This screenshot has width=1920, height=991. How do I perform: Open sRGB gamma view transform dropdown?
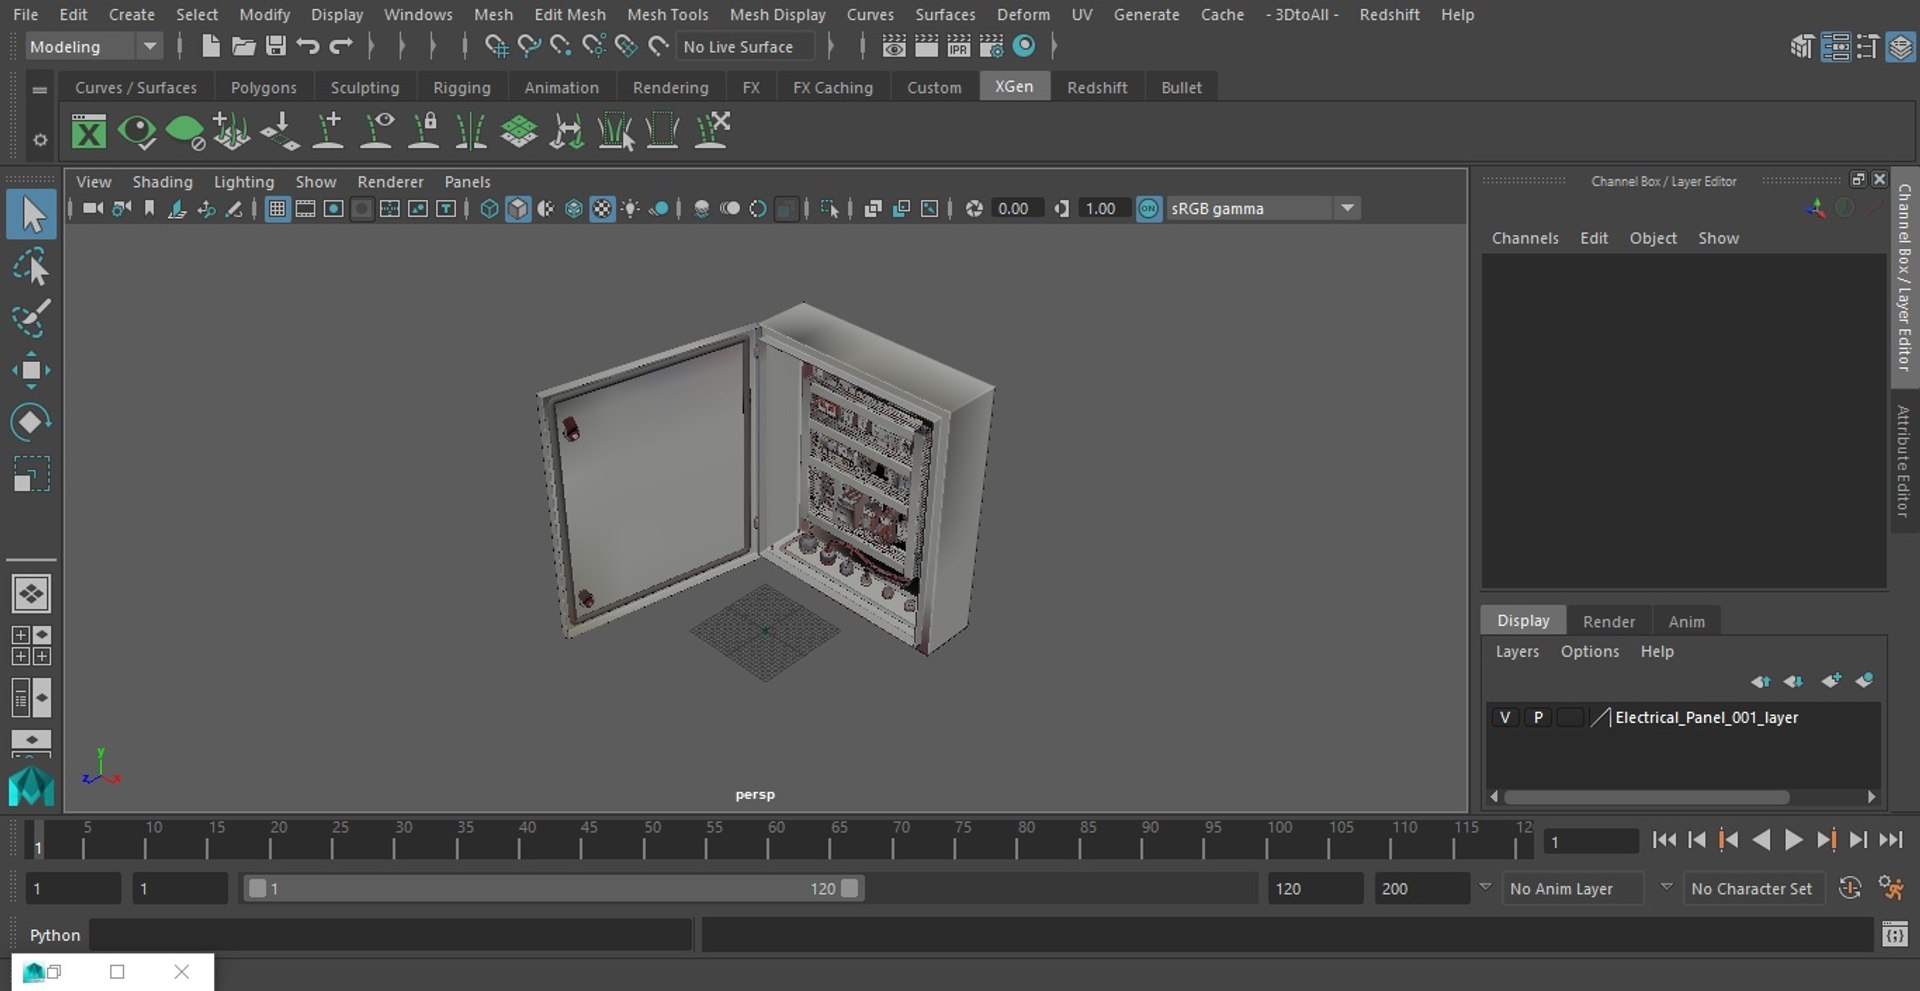1262,208
